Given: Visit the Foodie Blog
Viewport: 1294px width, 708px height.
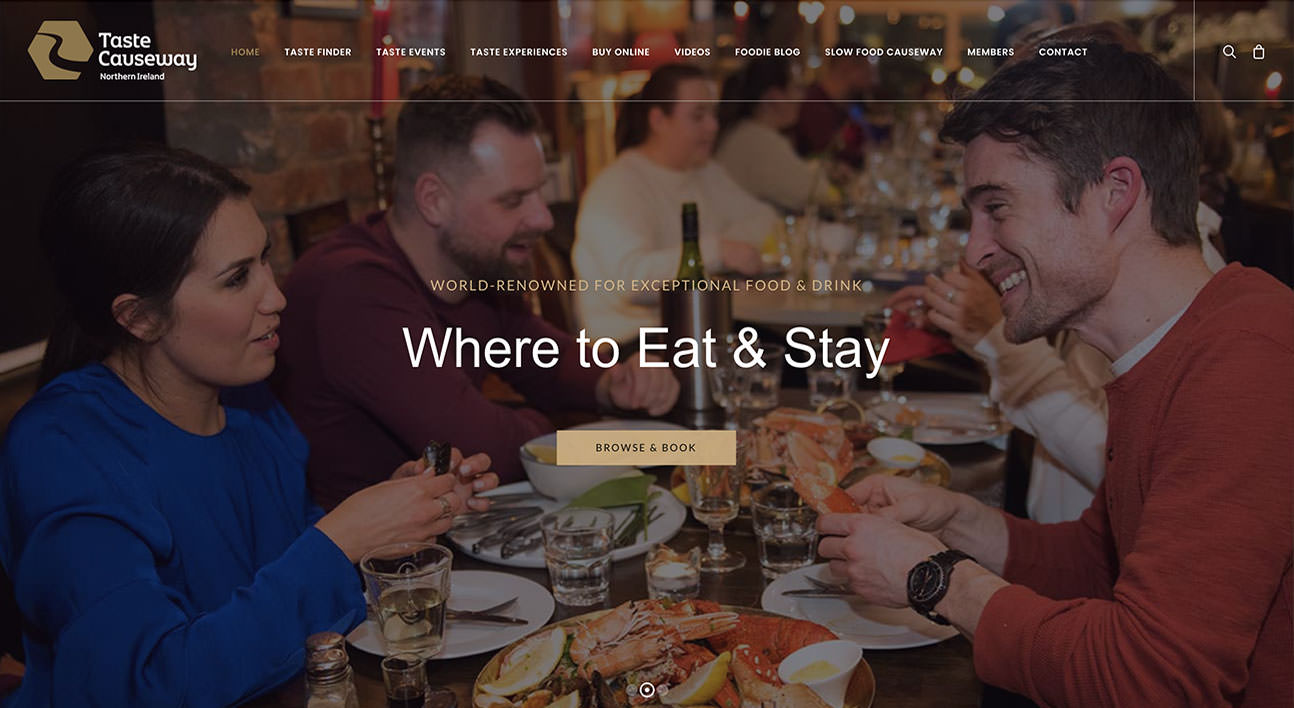Looking at the screenshot, I should (768, 52).
